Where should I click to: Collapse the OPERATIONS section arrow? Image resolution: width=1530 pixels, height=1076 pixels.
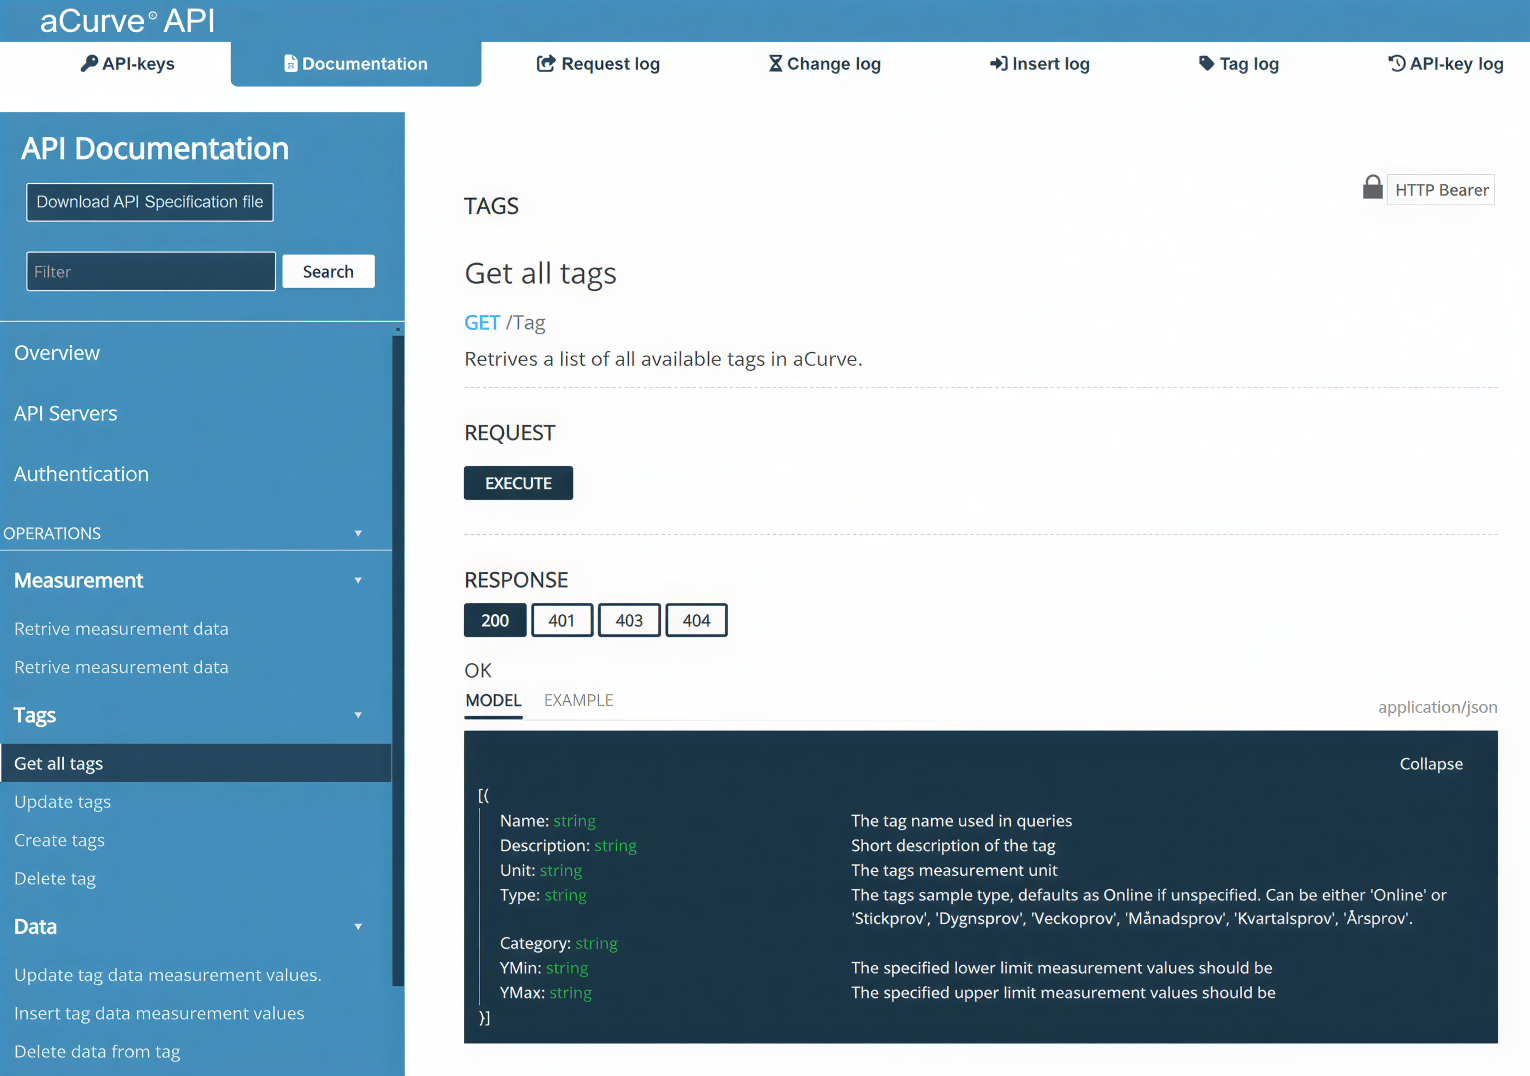358,533
